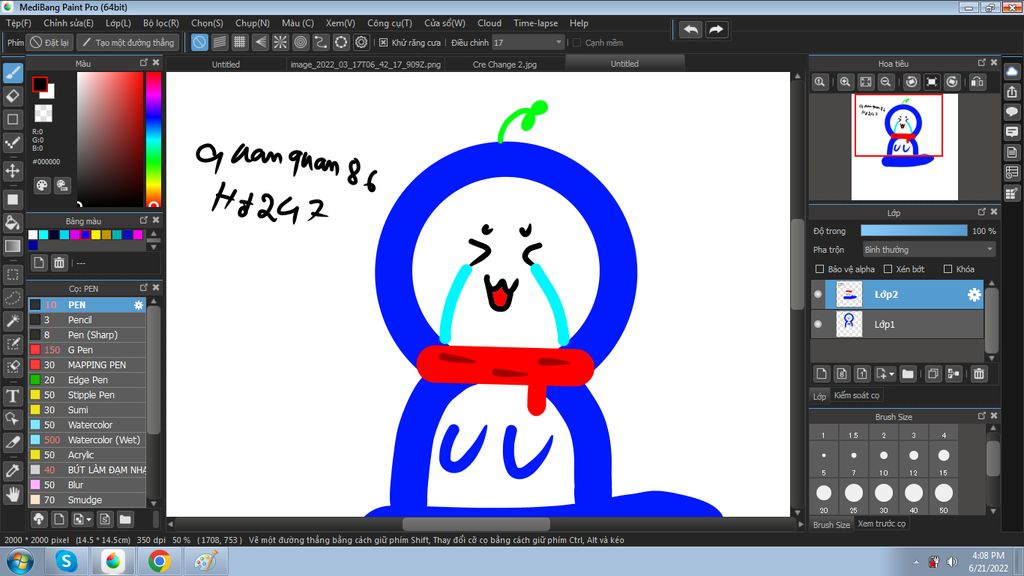Image resolution: width=1024 pixels, height=576 pixels.
Task: Select the Move tool
Action: pos(12,171)
